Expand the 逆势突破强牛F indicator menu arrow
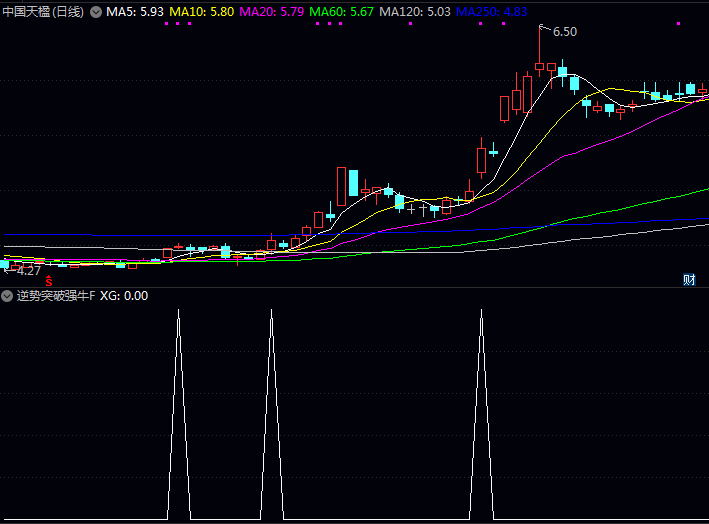709x524 pixels. [x=8, y=296]
